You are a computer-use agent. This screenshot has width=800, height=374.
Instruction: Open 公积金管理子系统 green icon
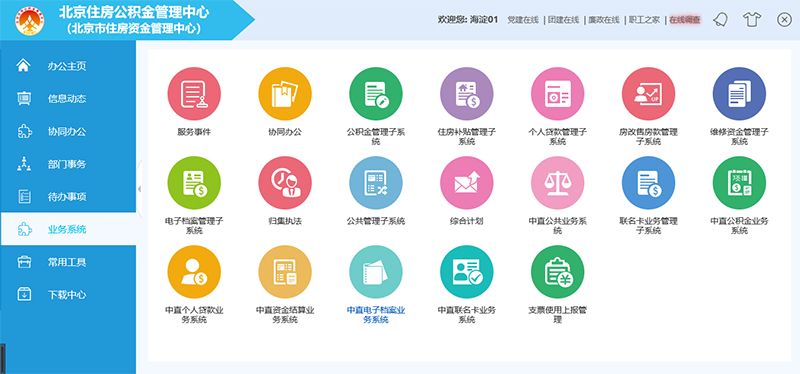376,94
